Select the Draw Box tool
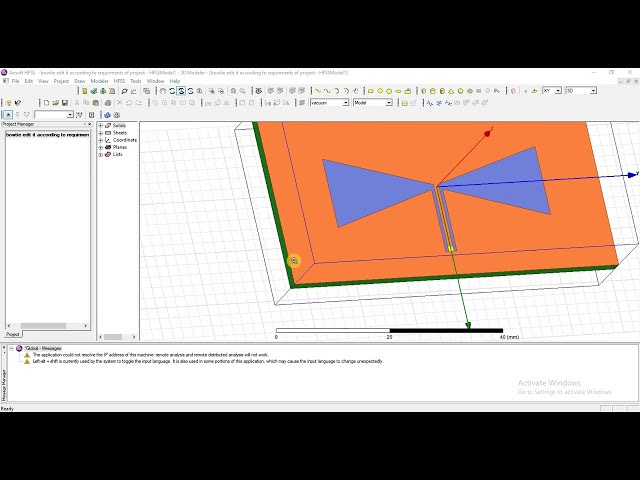 (423, 91)
